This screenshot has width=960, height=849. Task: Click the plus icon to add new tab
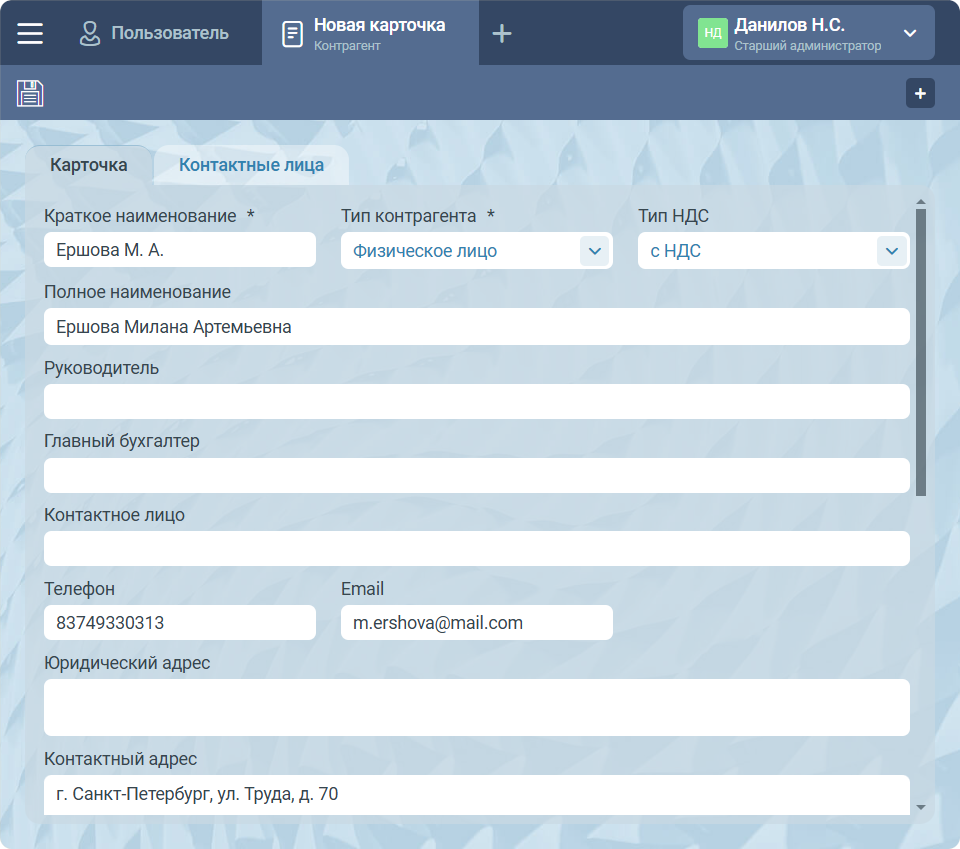click(502, 33)
